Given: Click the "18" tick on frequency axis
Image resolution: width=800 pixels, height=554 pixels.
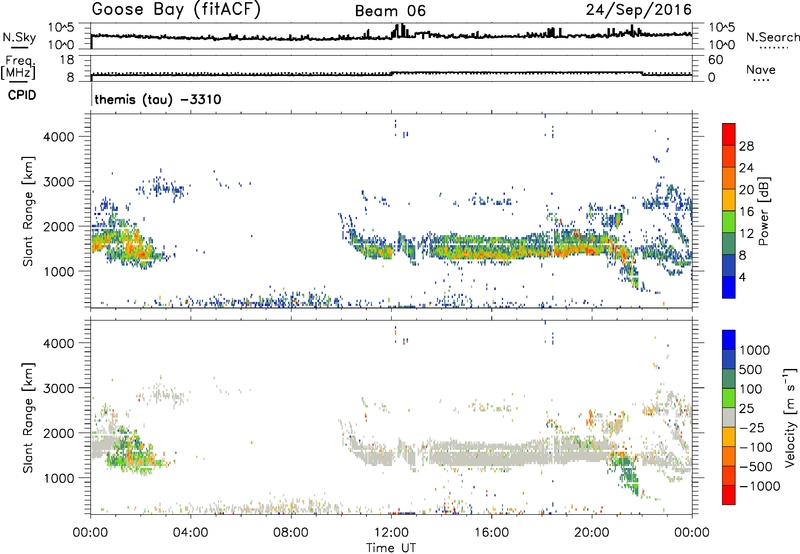Looking at the screenshot, I should pos(67,60).
